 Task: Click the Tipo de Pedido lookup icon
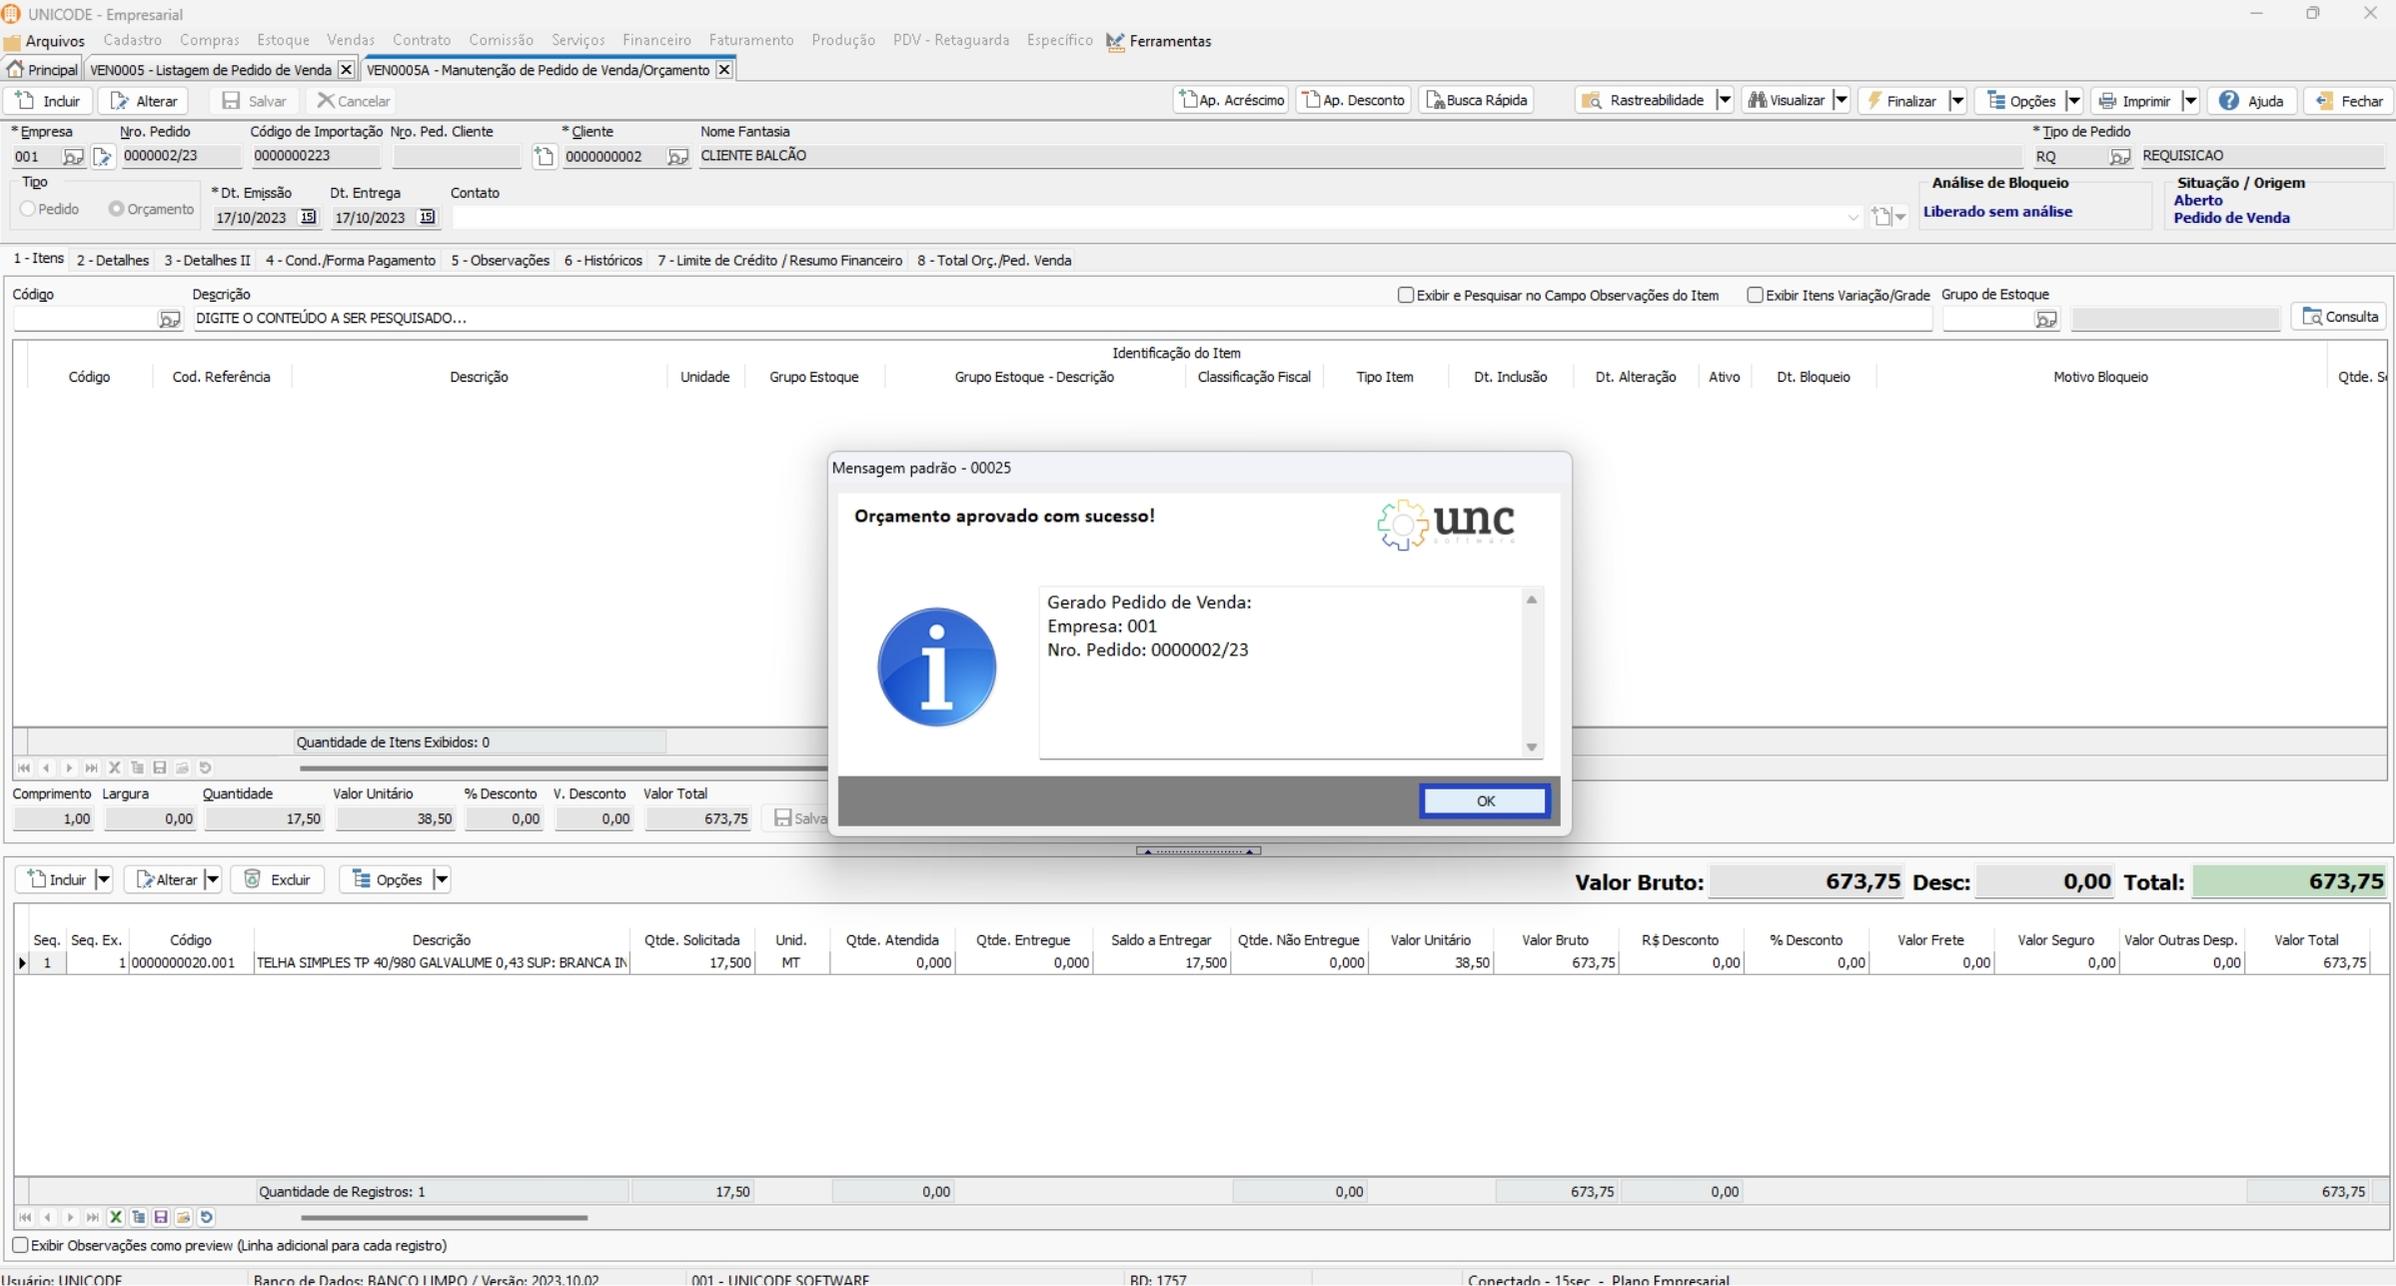click(x=2119, y=157)
